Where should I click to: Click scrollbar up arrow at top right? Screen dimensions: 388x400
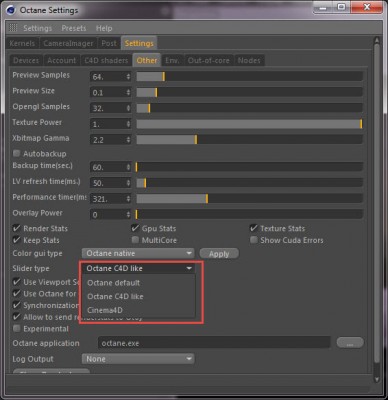click(x=377, y=41)
